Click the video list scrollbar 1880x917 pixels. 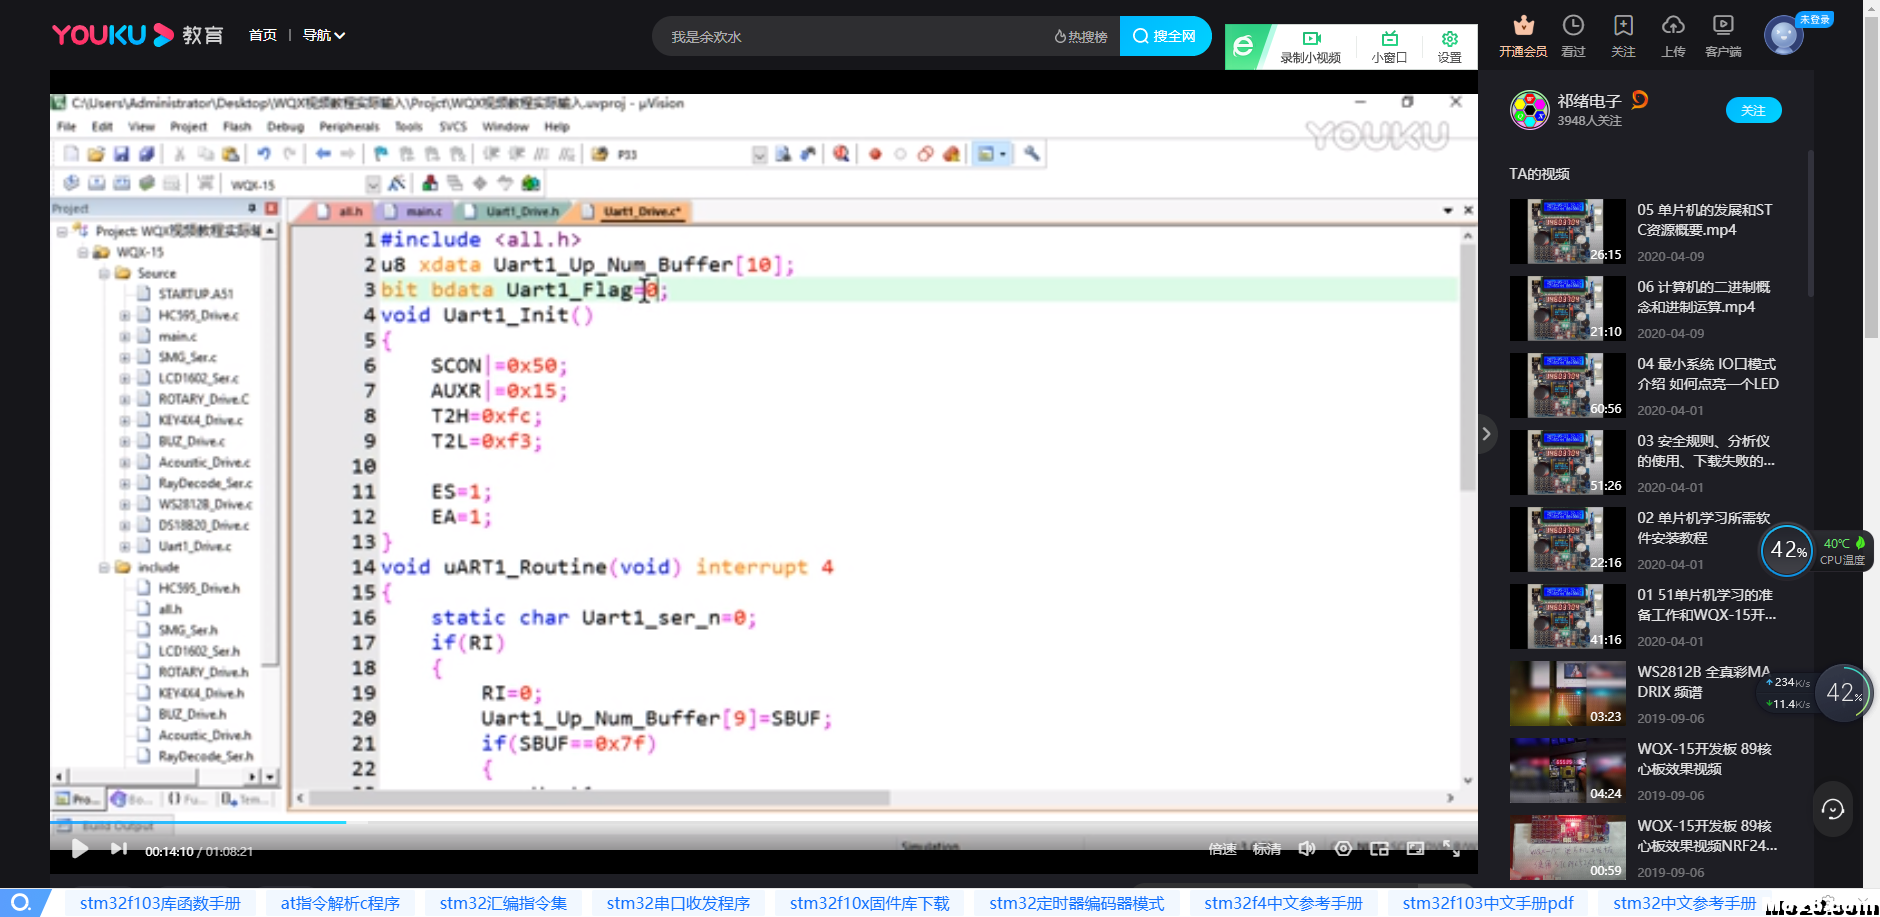coord(1810,223)
